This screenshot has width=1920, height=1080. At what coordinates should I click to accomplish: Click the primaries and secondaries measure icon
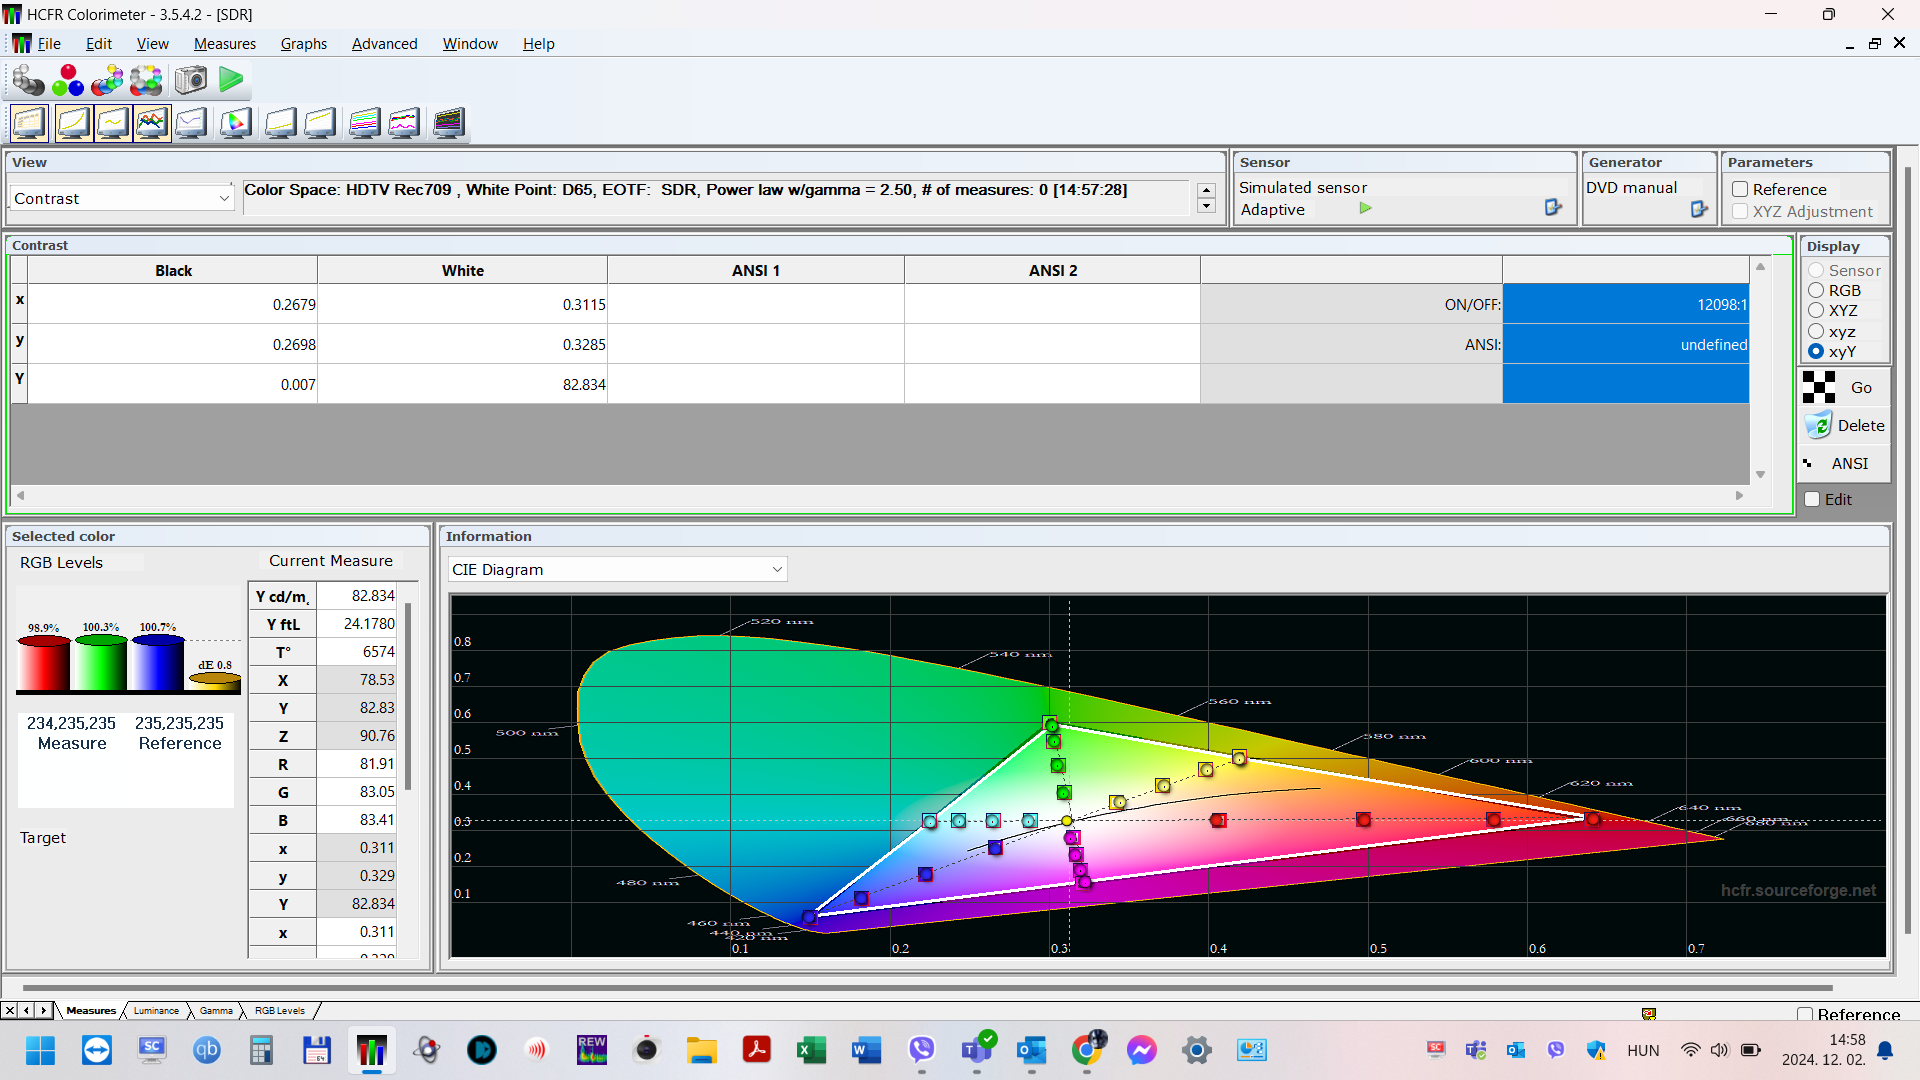point(107,80)
